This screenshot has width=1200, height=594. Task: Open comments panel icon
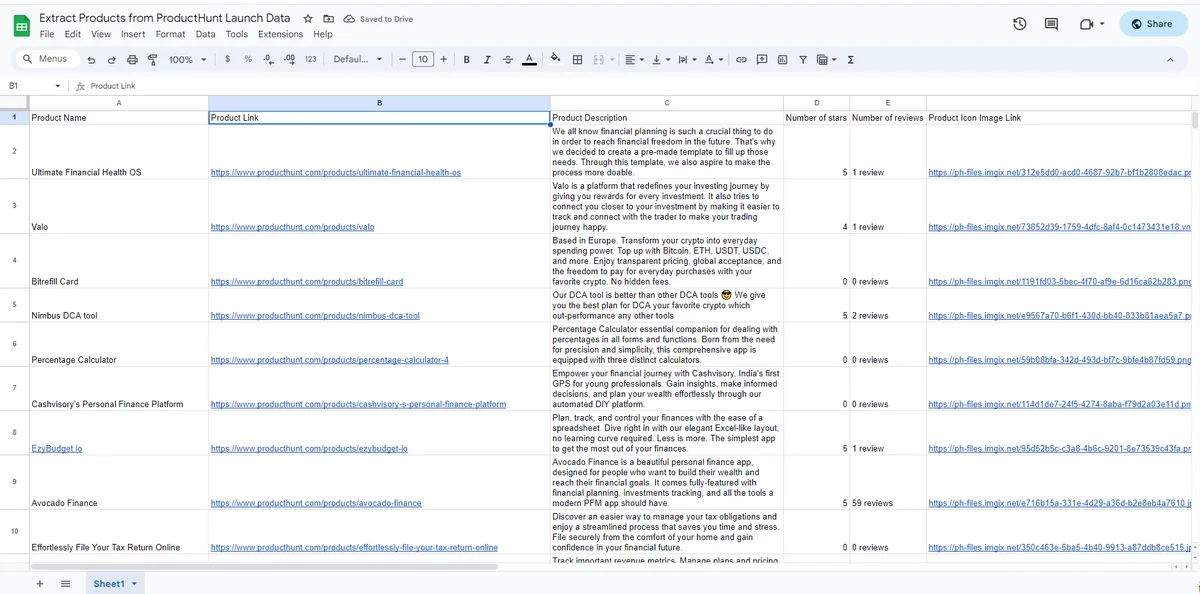point(1051,24)
